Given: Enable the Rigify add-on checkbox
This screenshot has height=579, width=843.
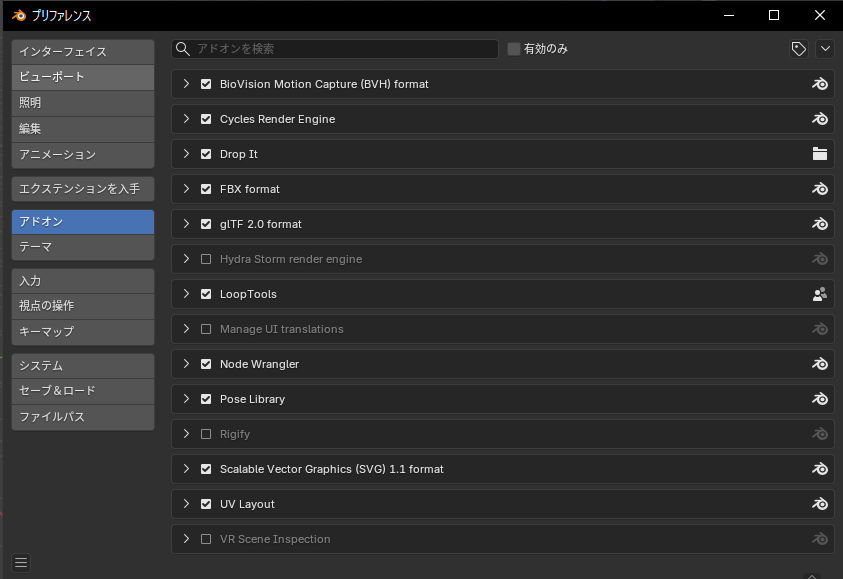Looking at the screenshot, I should 206,434.
